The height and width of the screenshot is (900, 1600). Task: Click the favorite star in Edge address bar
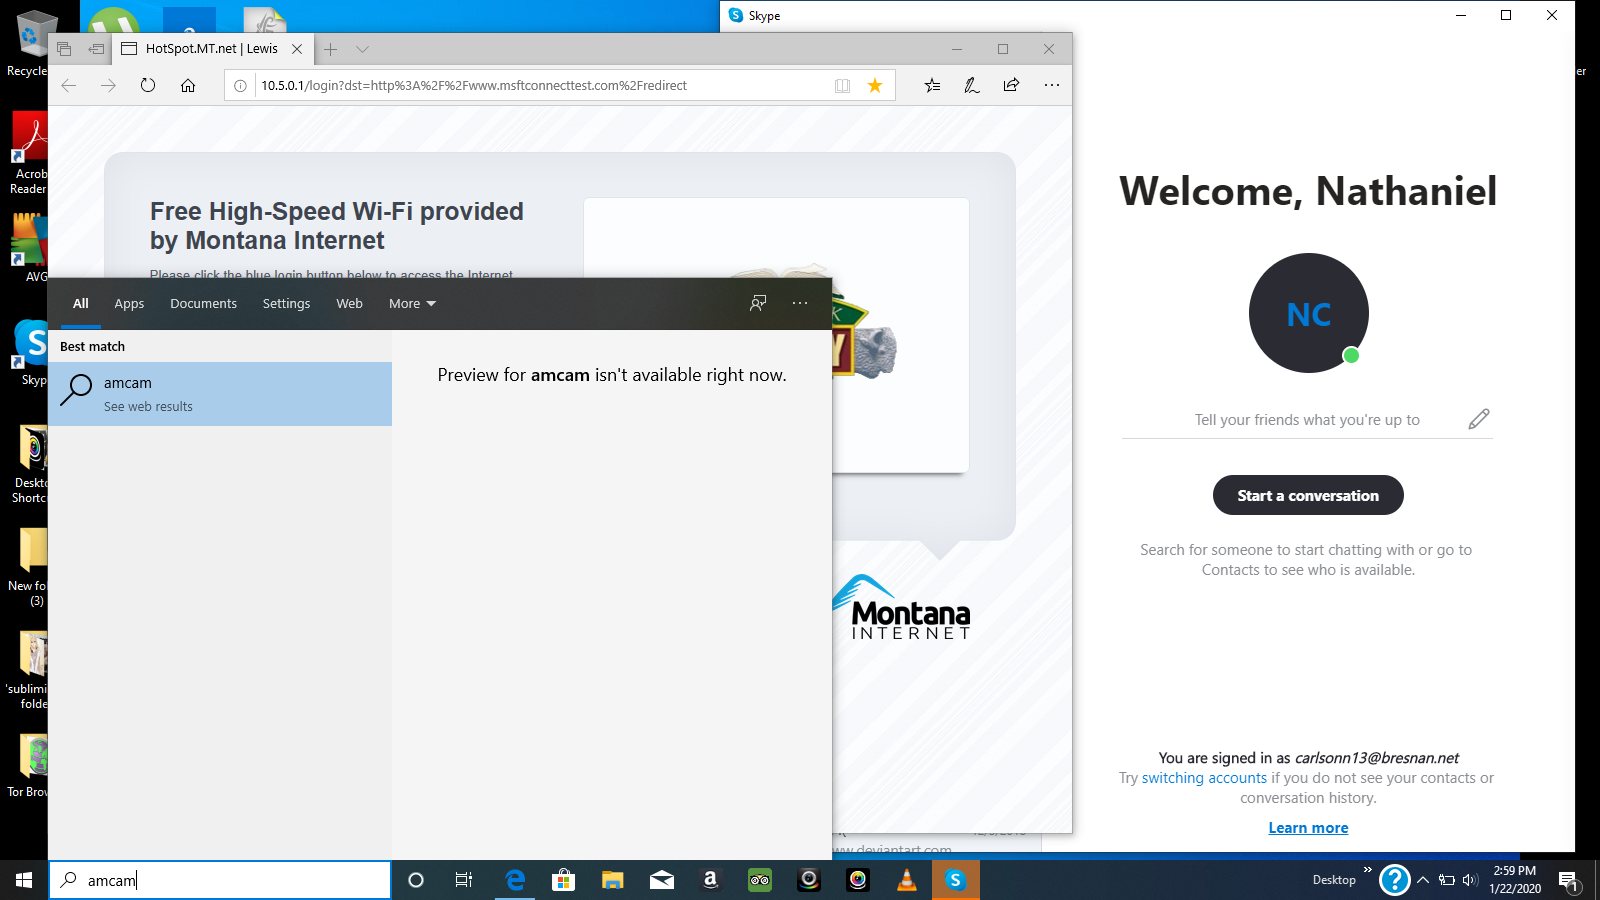(x=875, y=85)
